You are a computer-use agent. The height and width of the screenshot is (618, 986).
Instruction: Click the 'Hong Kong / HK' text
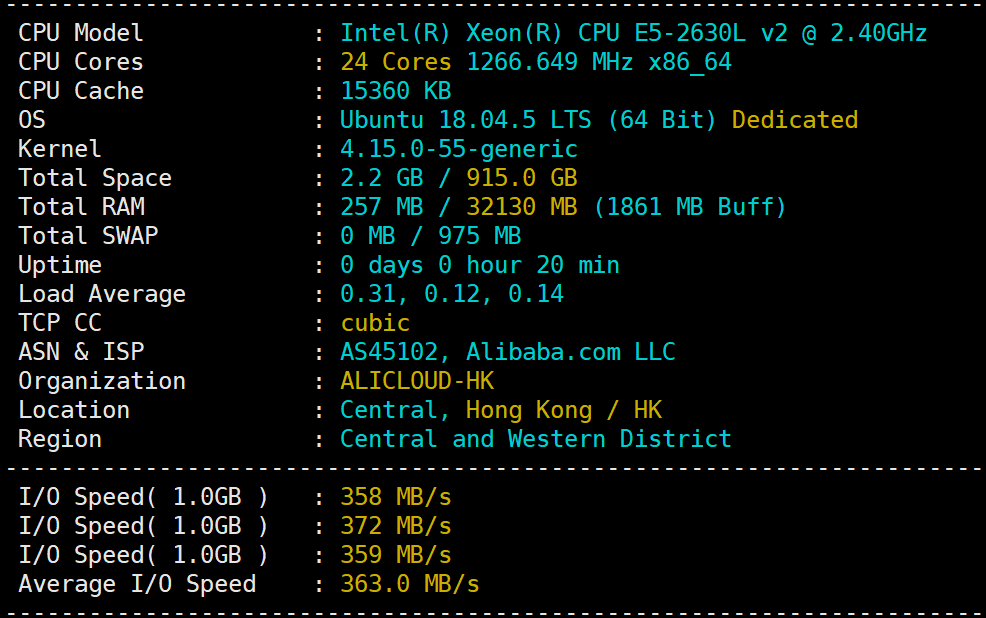(x=563, y=411)
